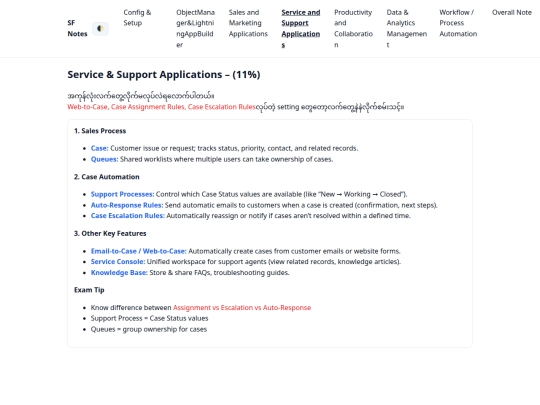
Task: Click 'Shared worklists where multiple users' description
Action: click(x=226, y=159)
